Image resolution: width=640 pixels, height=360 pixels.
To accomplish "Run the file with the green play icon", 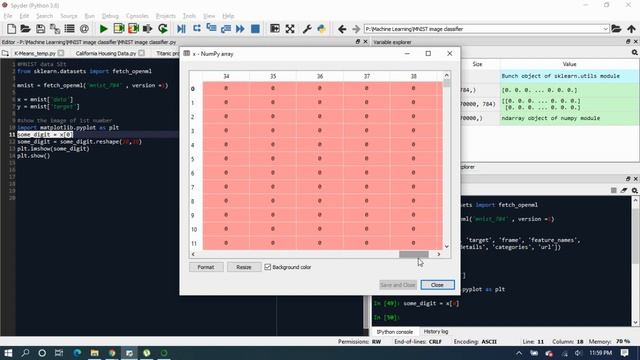I will coord(104,29).
